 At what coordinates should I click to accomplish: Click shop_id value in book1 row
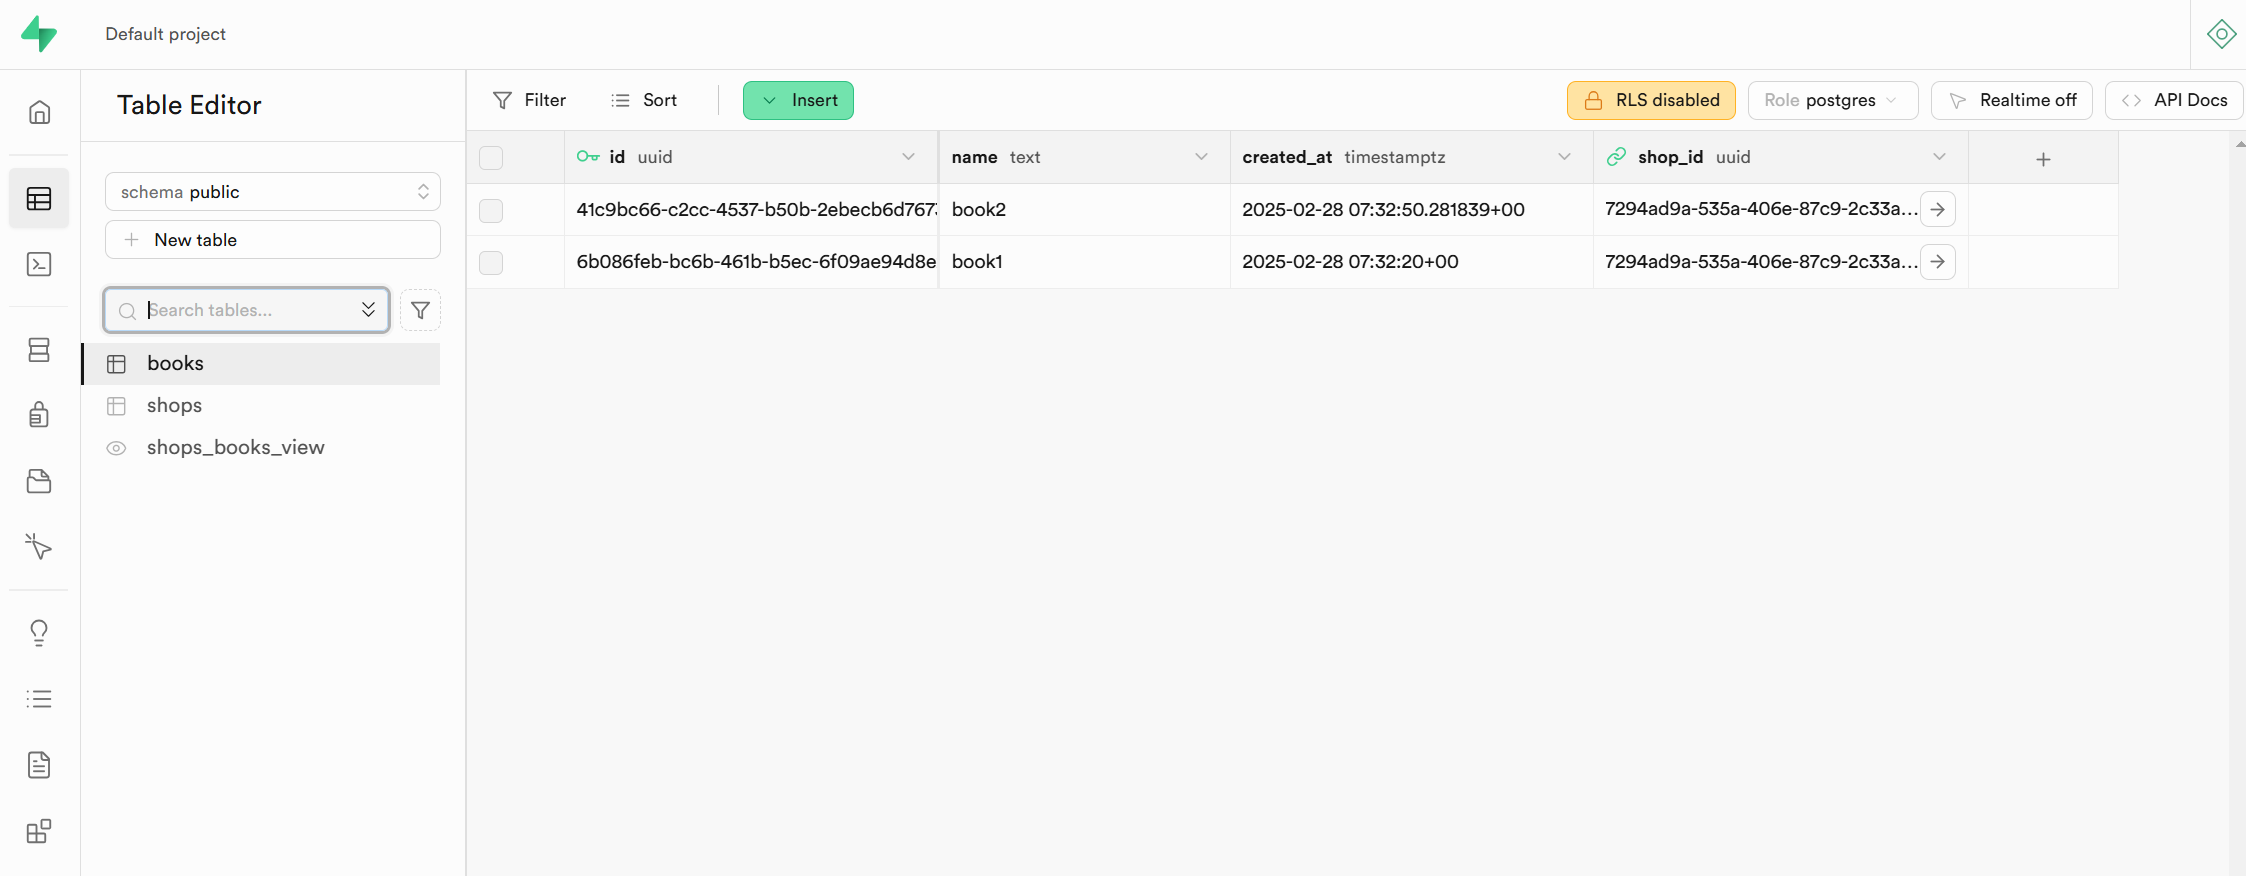click(x=1761, y=262)
